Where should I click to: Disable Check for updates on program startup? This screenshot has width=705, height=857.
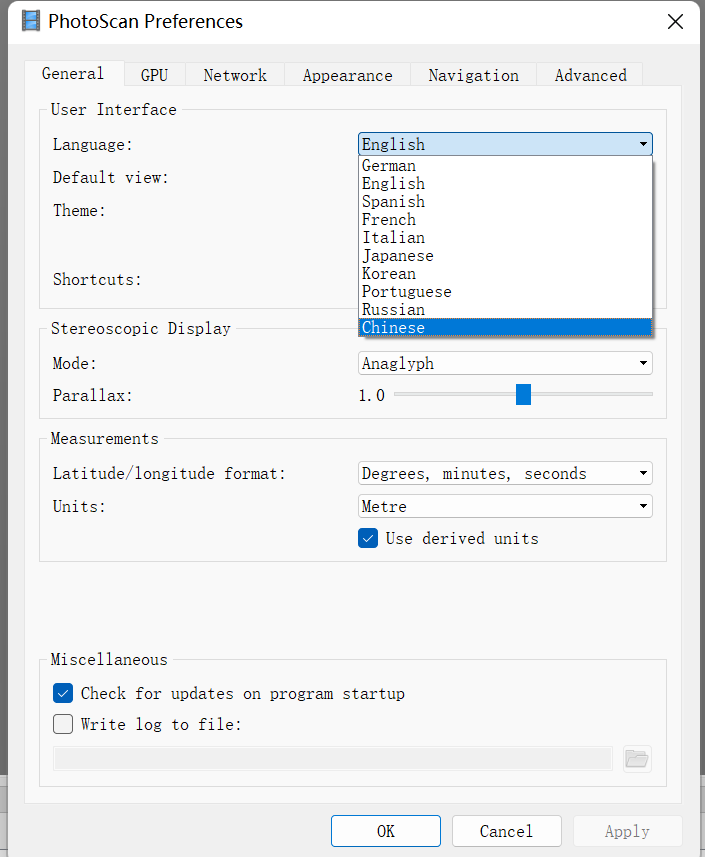click(63, 693)
